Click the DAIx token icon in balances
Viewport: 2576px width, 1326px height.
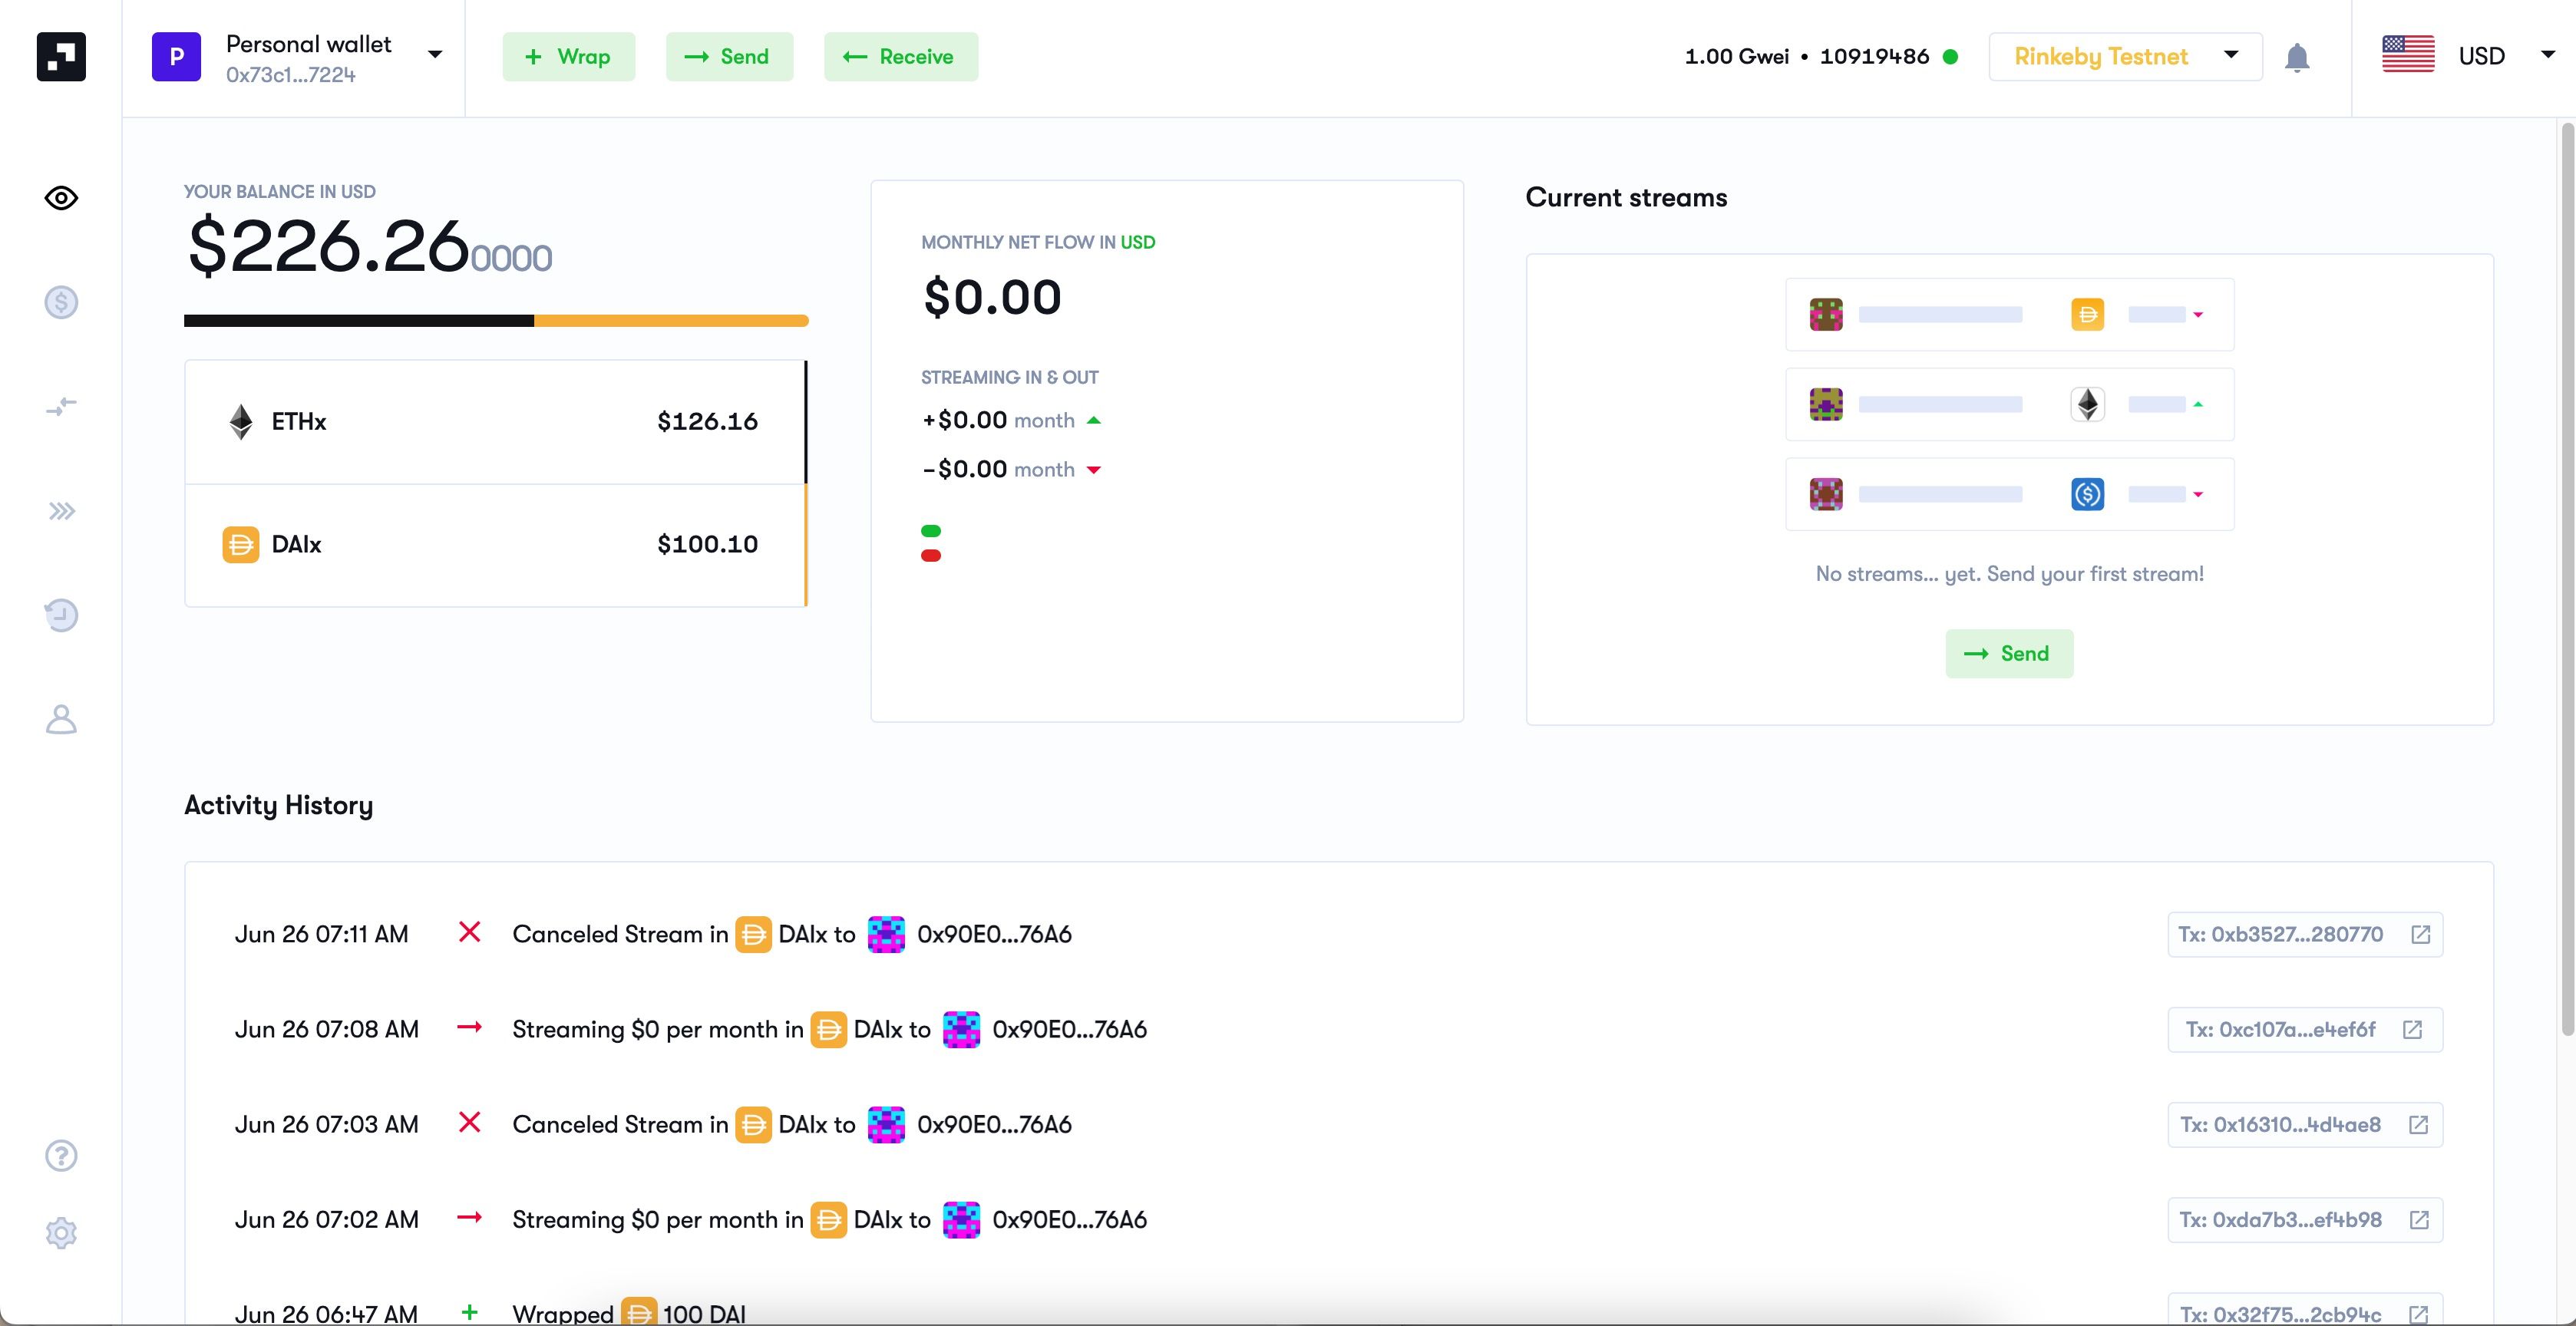point(240,544)
